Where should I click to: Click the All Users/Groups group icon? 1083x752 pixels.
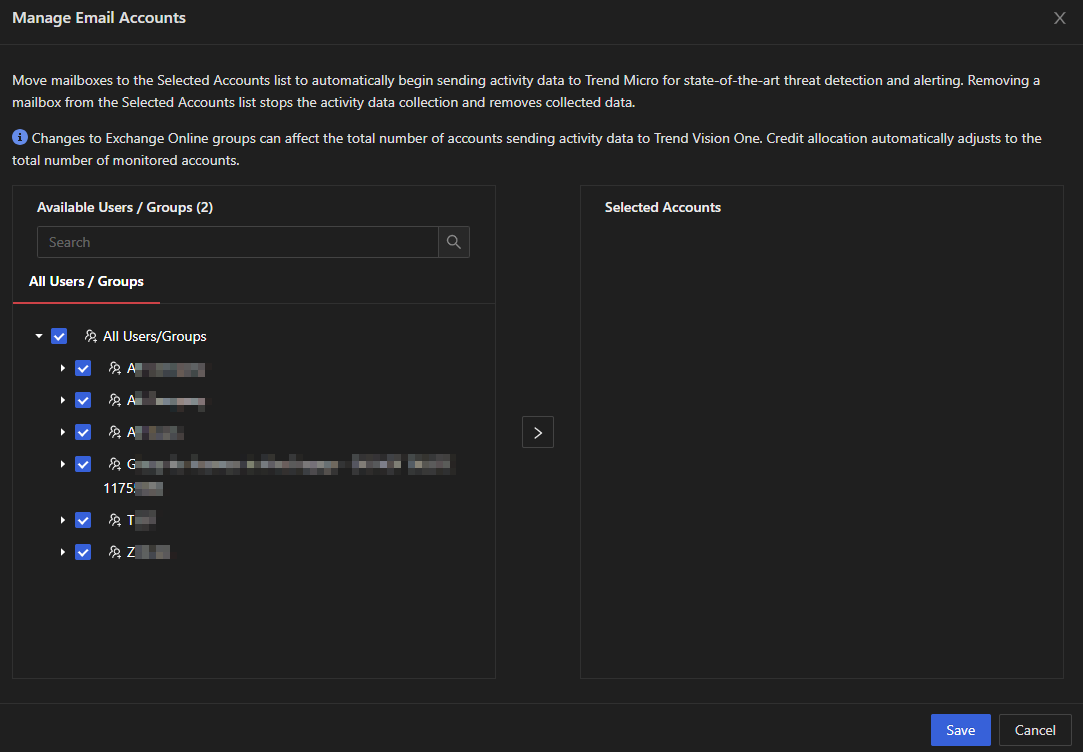click(x=91, y=337)
